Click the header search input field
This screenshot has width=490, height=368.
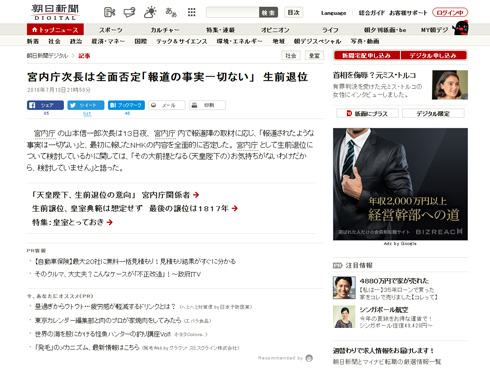click(233, 12)
